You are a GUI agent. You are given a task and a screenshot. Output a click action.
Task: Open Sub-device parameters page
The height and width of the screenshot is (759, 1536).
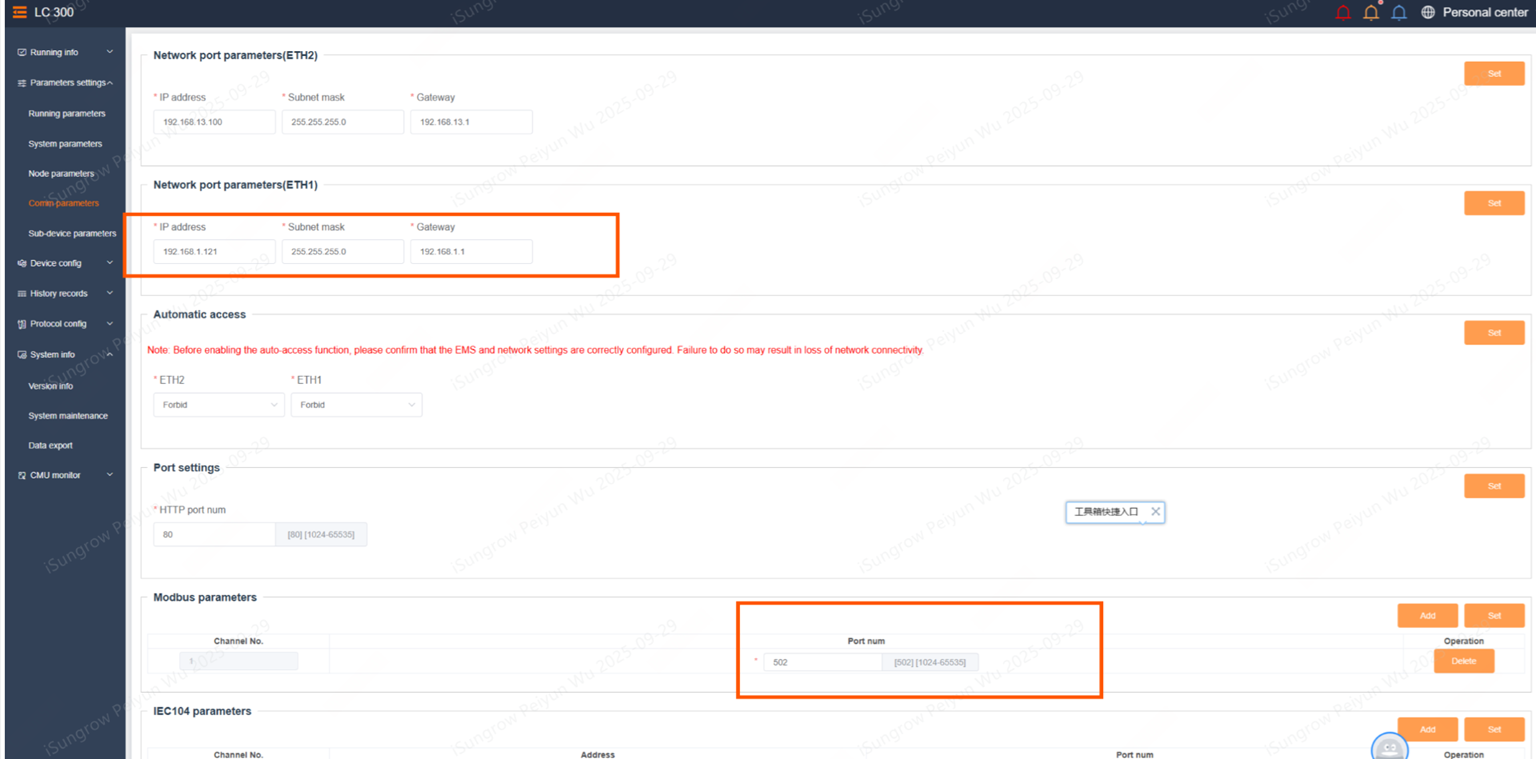tap(72, 234)
